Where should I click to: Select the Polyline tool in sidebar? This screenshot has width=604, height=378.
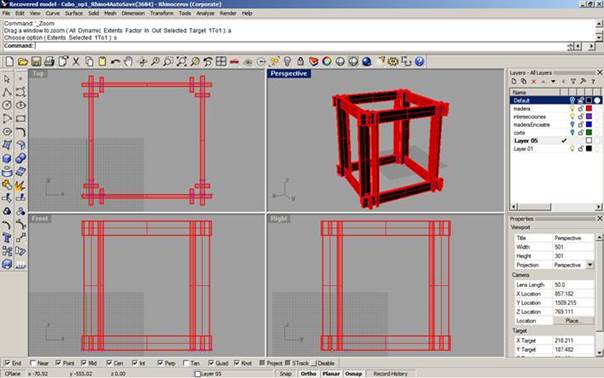click(x=7, y=92)
